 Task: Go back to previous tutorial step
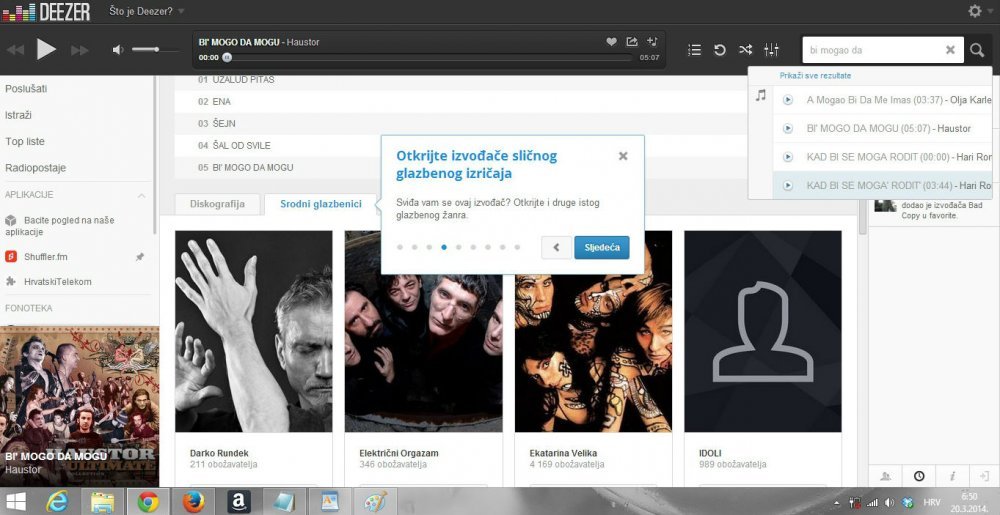(556, 247)
